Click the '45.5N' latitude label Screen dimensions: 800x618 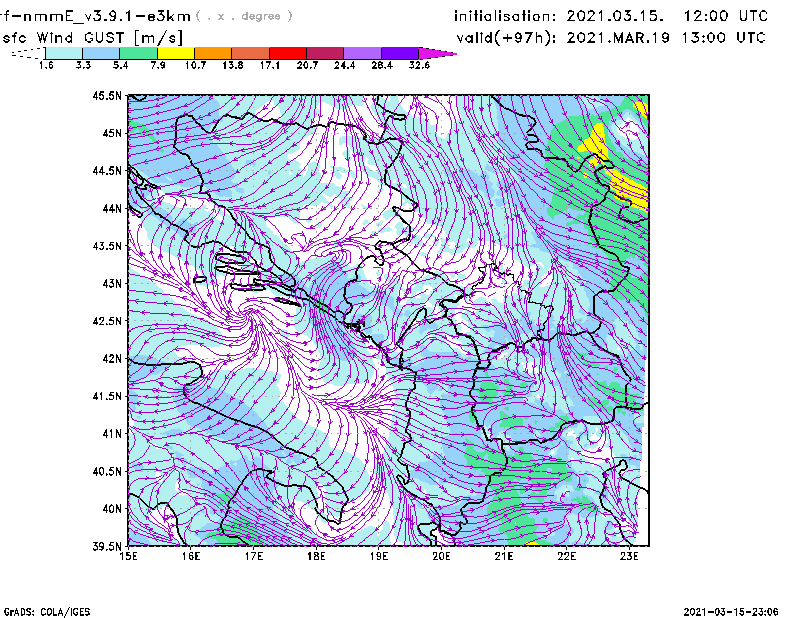tap(107, 96)
